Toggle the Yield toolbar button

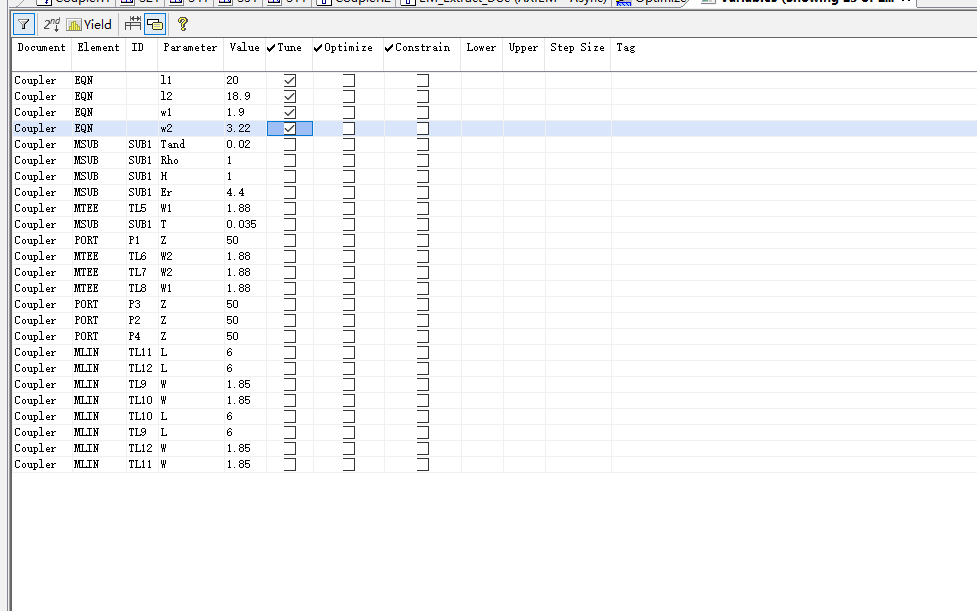[89, 24]
